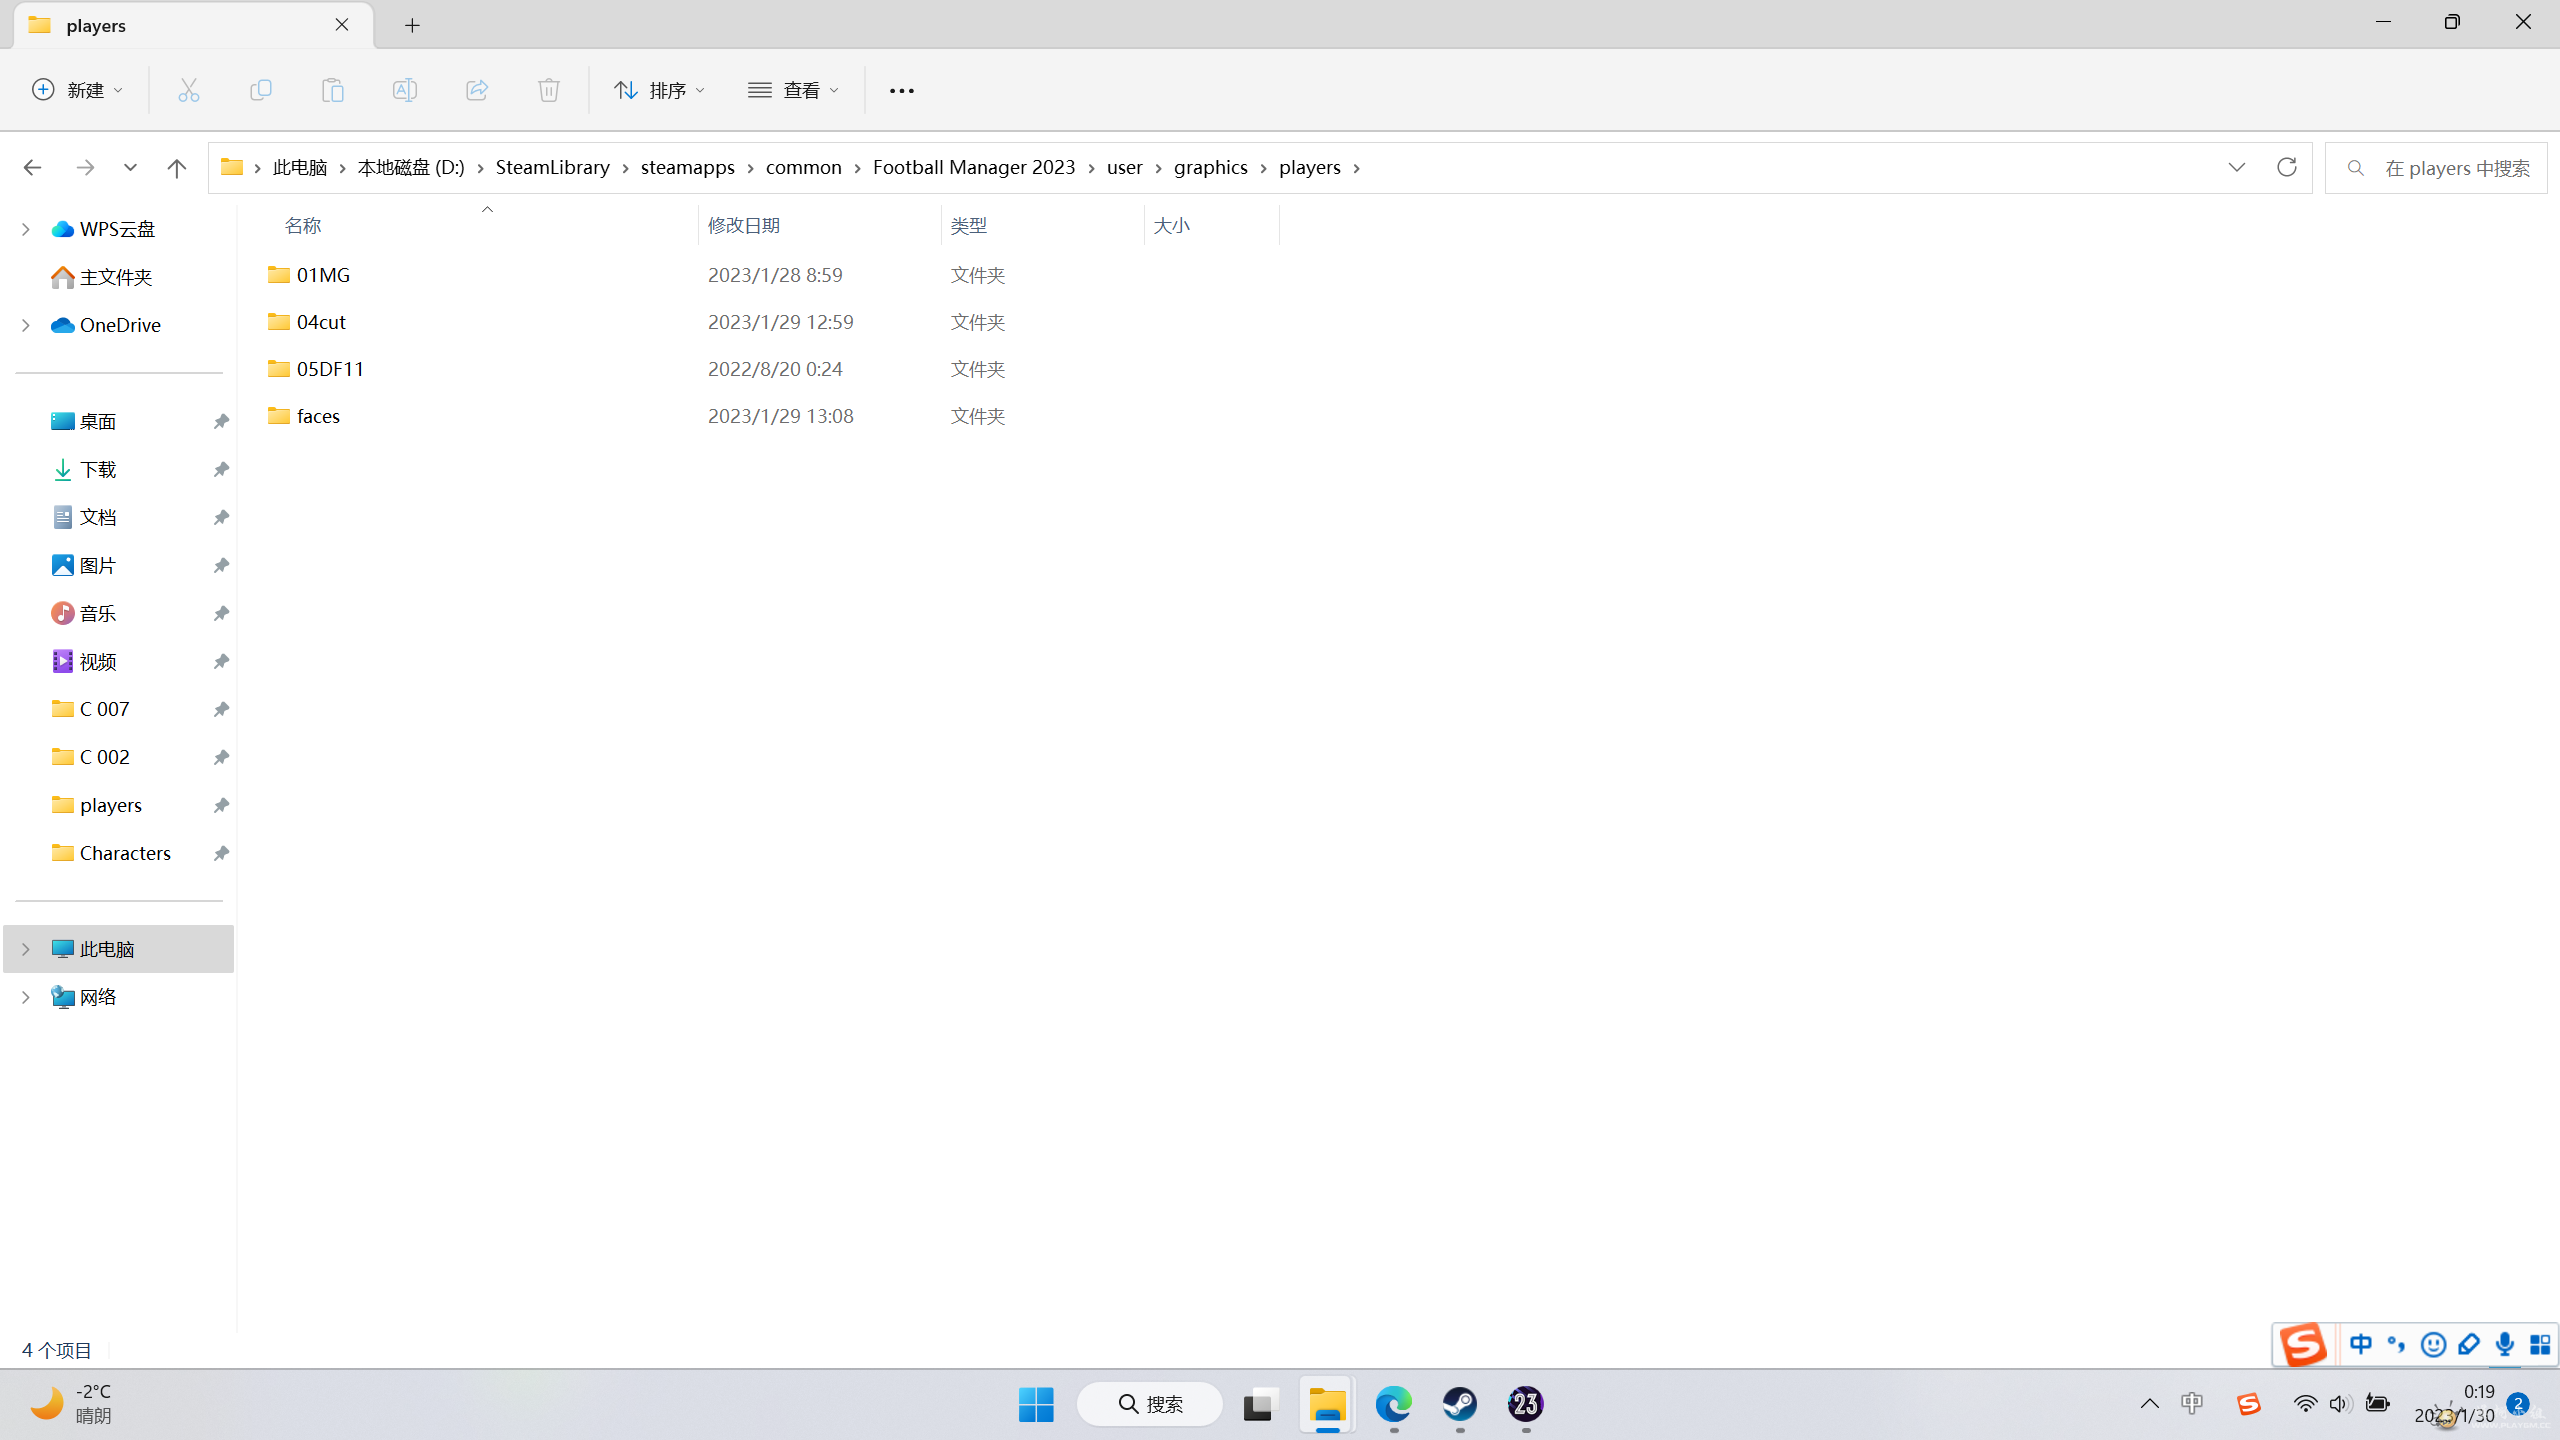Viewport: 2560px width, 1440px height.
Task: Click graphics in the address path
Action: (1210, 167)
